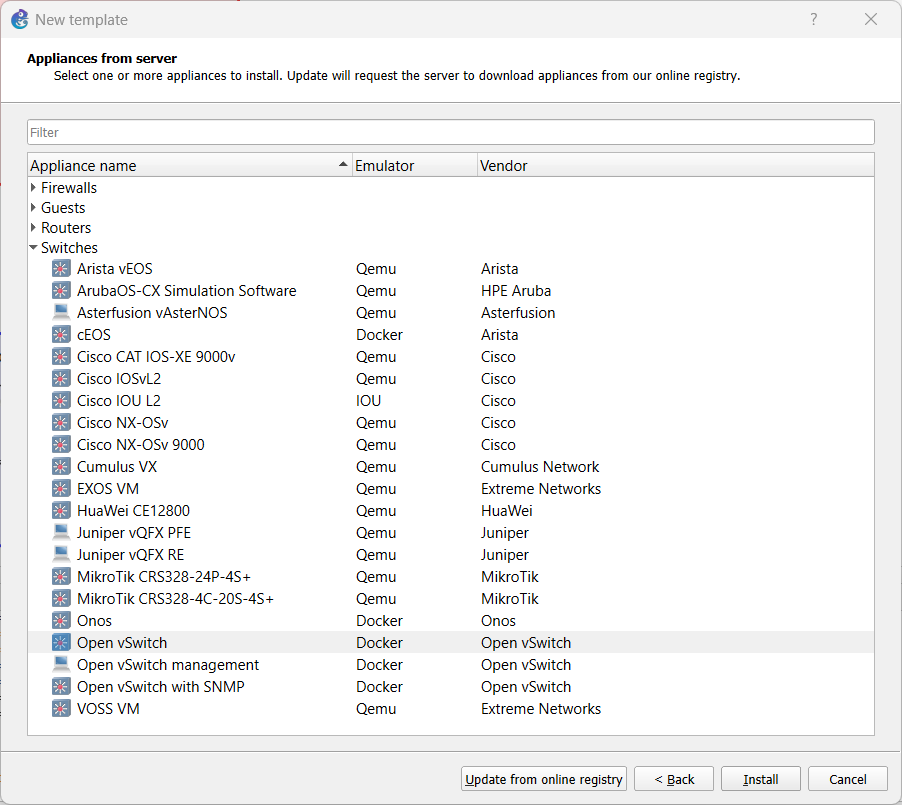This screenshot has width=902, height=805.
Task: Click the Cumulus VX switch icon
Action: pyautogui.click(x=61, y=467)
